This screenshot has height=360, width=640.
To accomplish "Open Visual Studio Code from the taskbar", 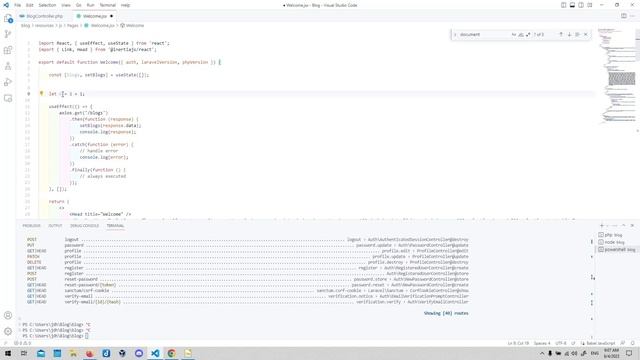I will click(x=155, y=353).
